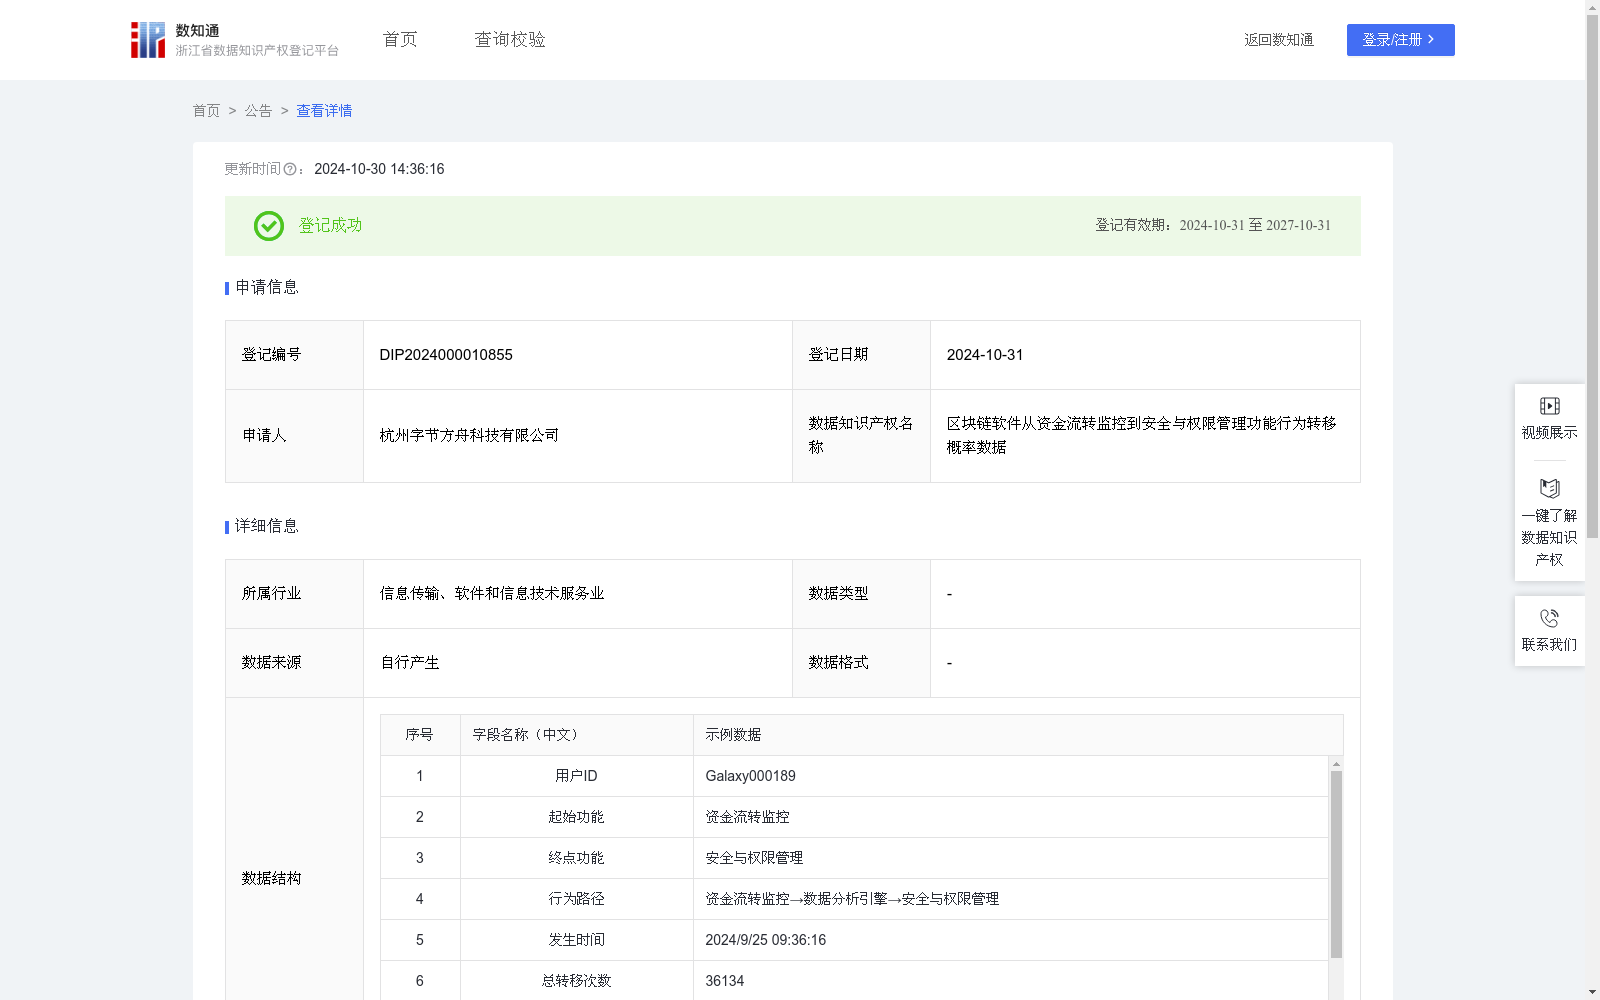
Task: Open 视频展示 from the side panel
Action: click(1549, 419)
